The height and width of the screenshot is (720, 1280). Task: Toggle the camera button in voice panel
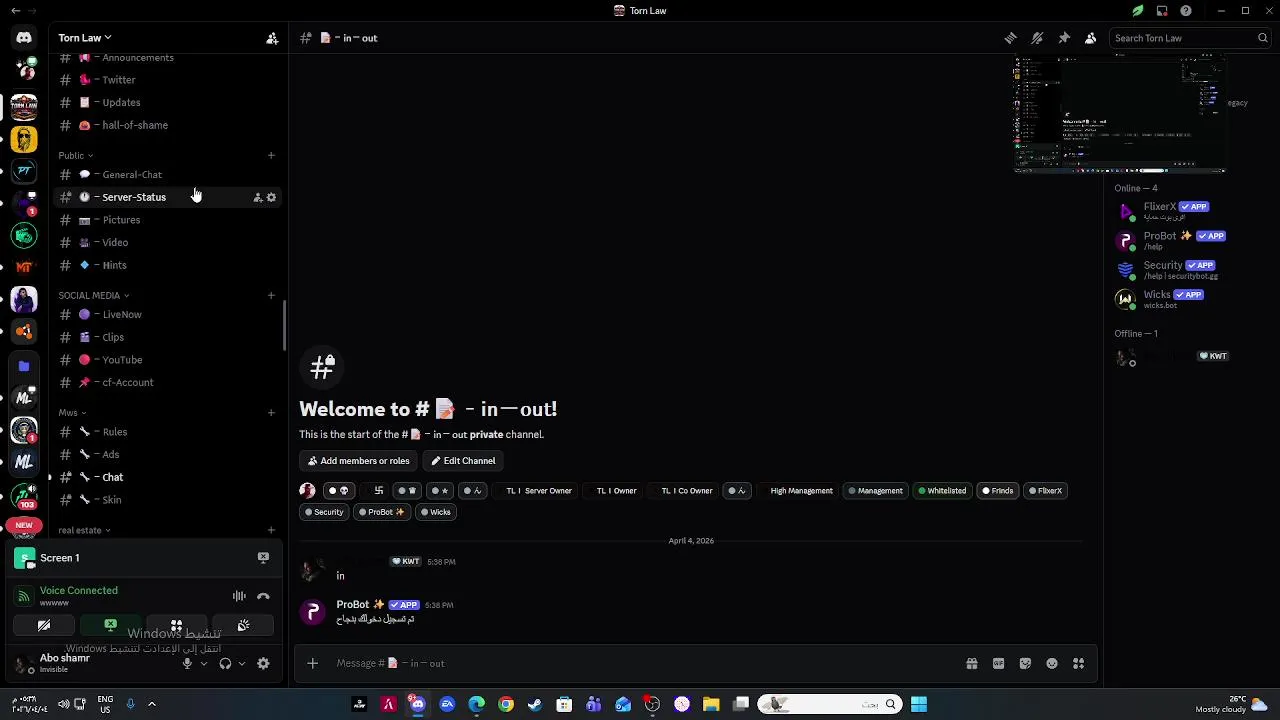coord(44,626)
